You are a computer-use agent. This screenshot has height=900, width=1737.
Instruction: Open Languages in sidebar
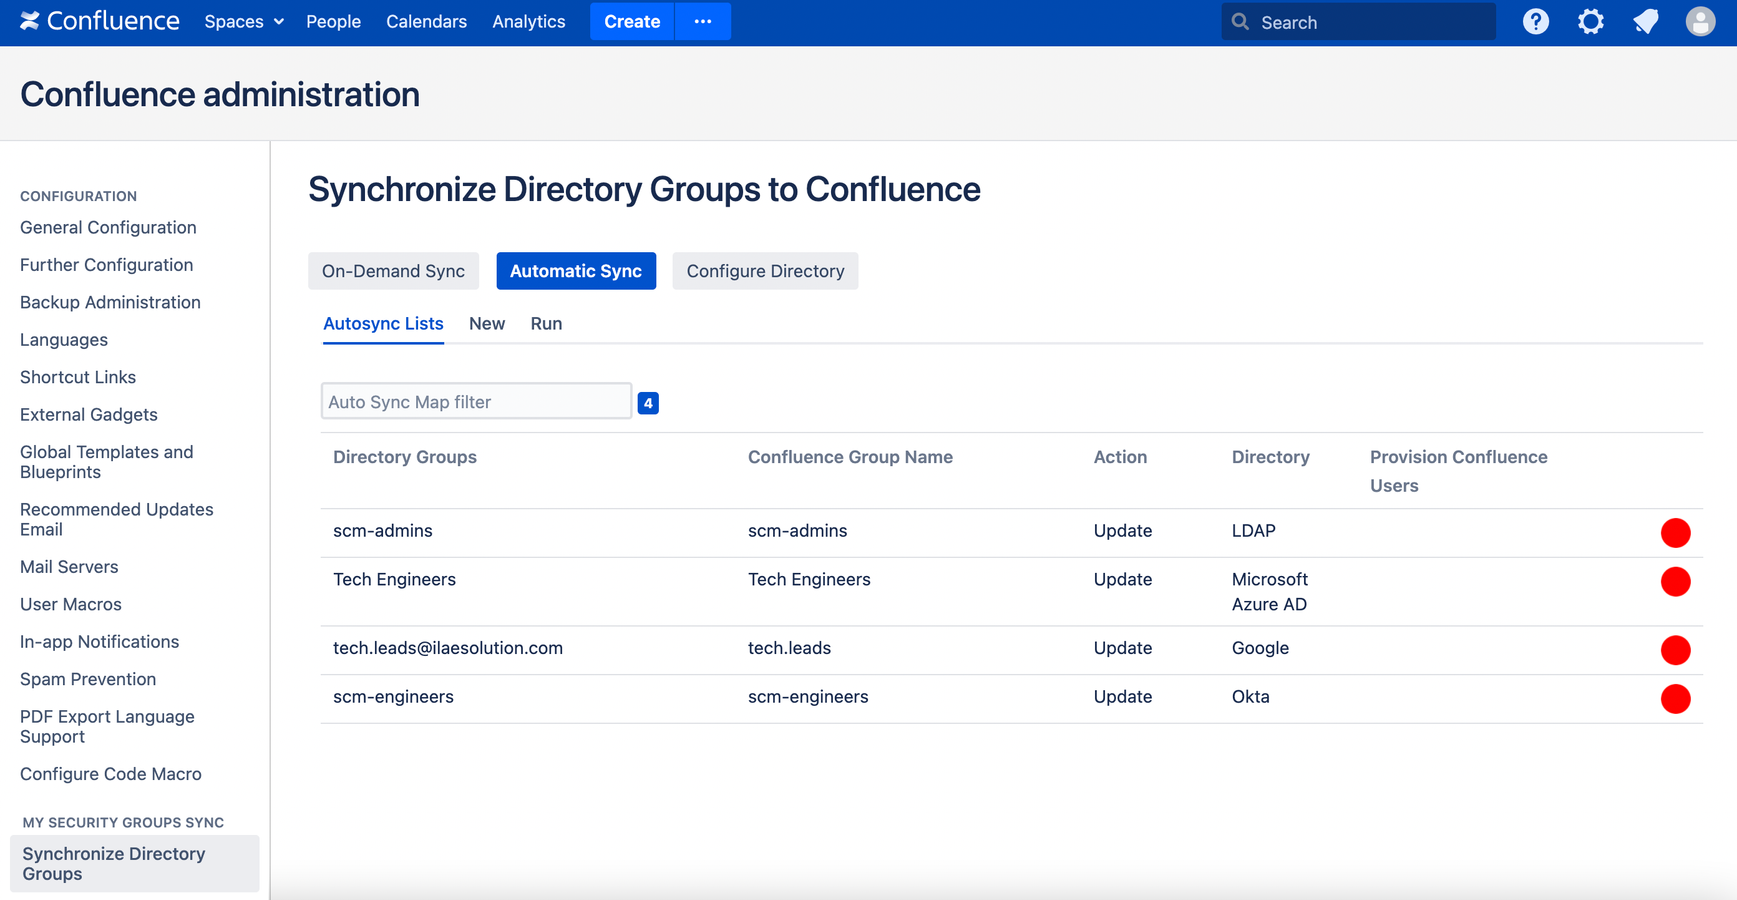point(64,340)
